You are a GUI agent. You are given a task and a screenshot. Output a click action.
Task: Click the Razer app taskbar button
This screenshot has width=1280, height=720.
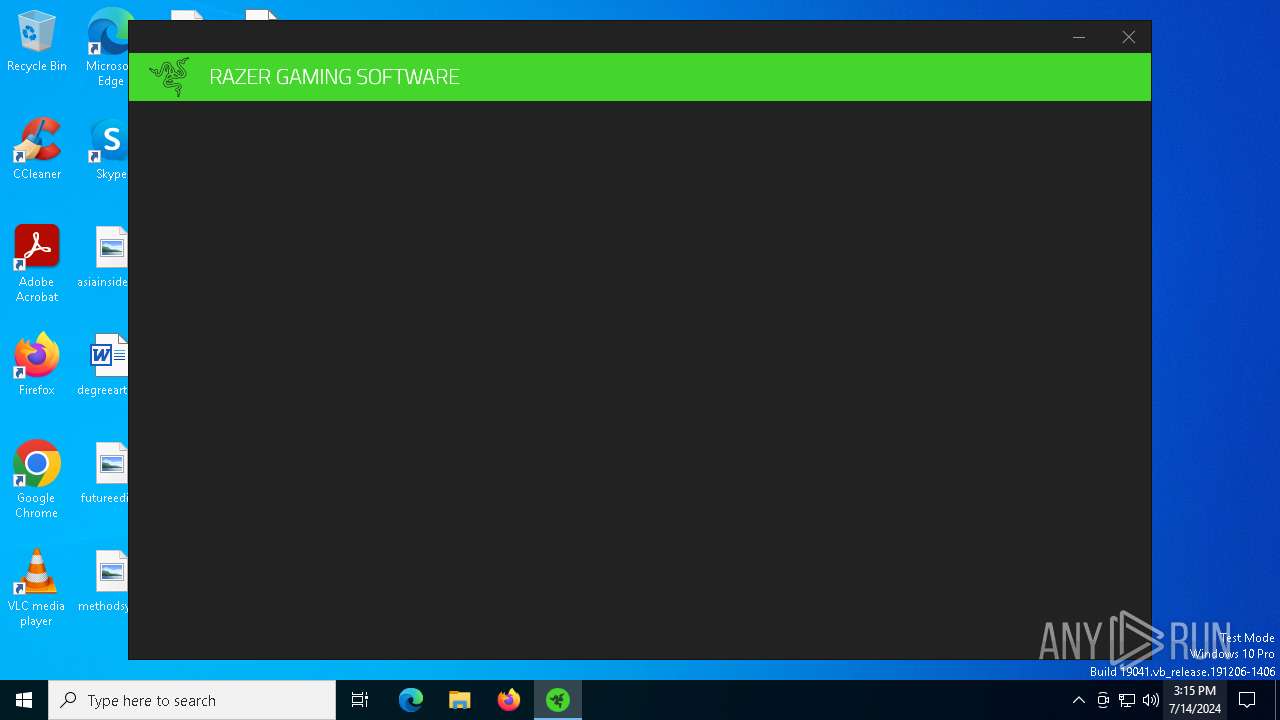558,700
